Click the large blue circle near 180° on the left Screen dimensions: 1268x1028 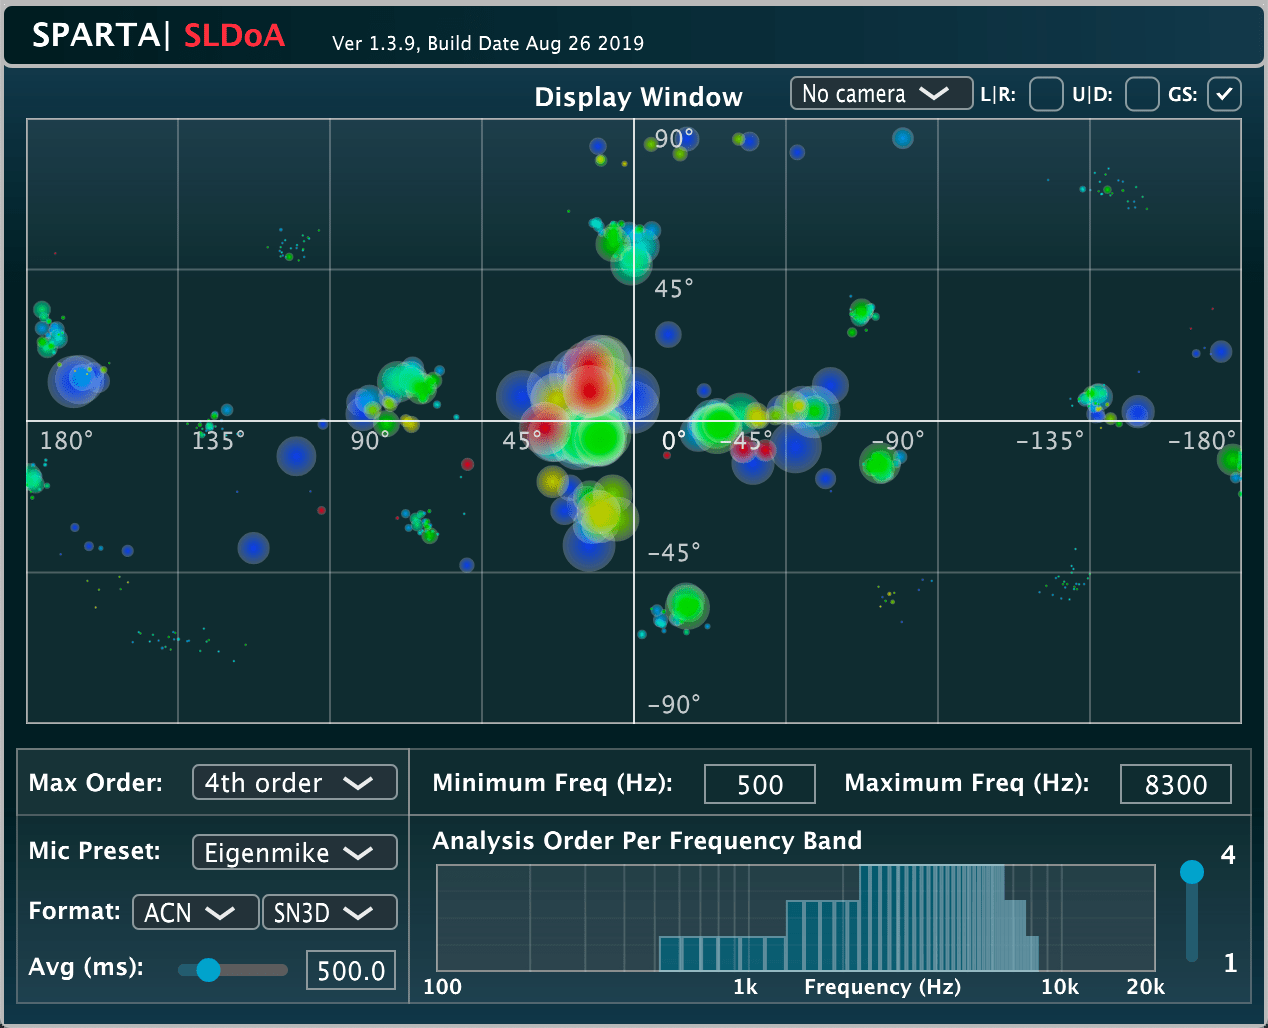pos(76,380)
